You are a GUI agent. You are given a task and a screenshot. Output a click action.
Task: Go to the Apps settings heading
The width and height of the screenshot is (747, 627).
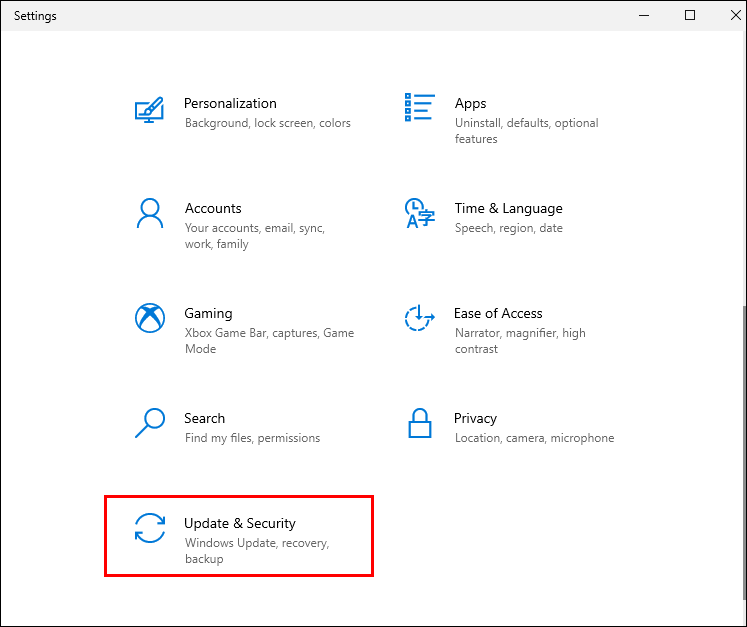coord(470,103)
